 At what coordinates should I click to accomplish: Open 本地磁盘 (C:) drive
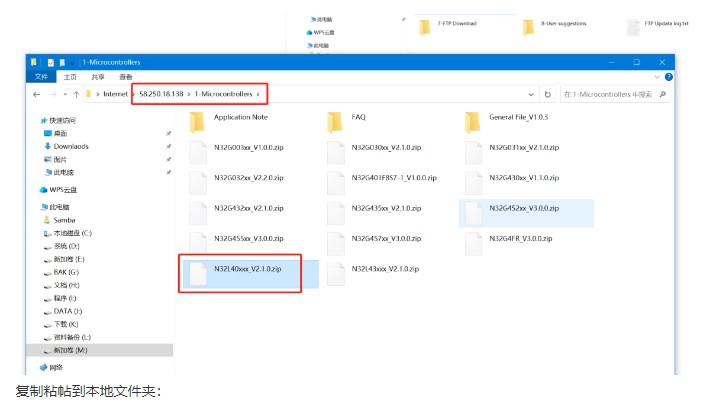click(x=73, y=233)
